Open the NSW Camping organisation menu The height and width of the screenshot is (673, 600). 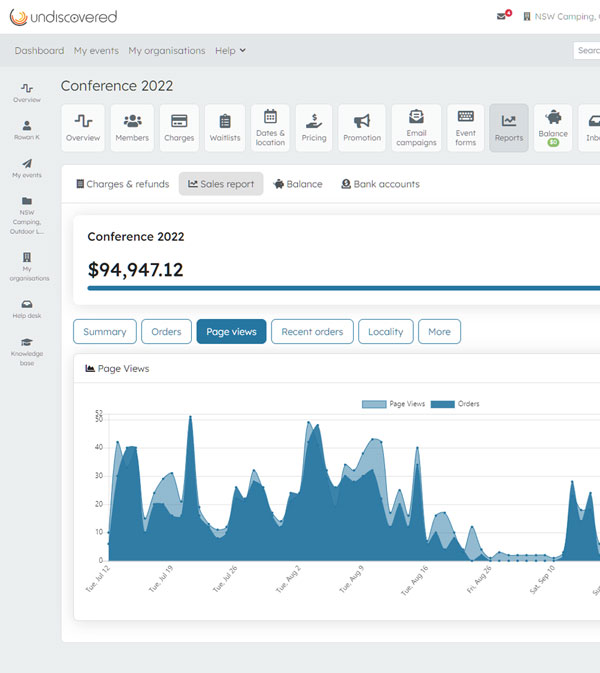(561, 17)
